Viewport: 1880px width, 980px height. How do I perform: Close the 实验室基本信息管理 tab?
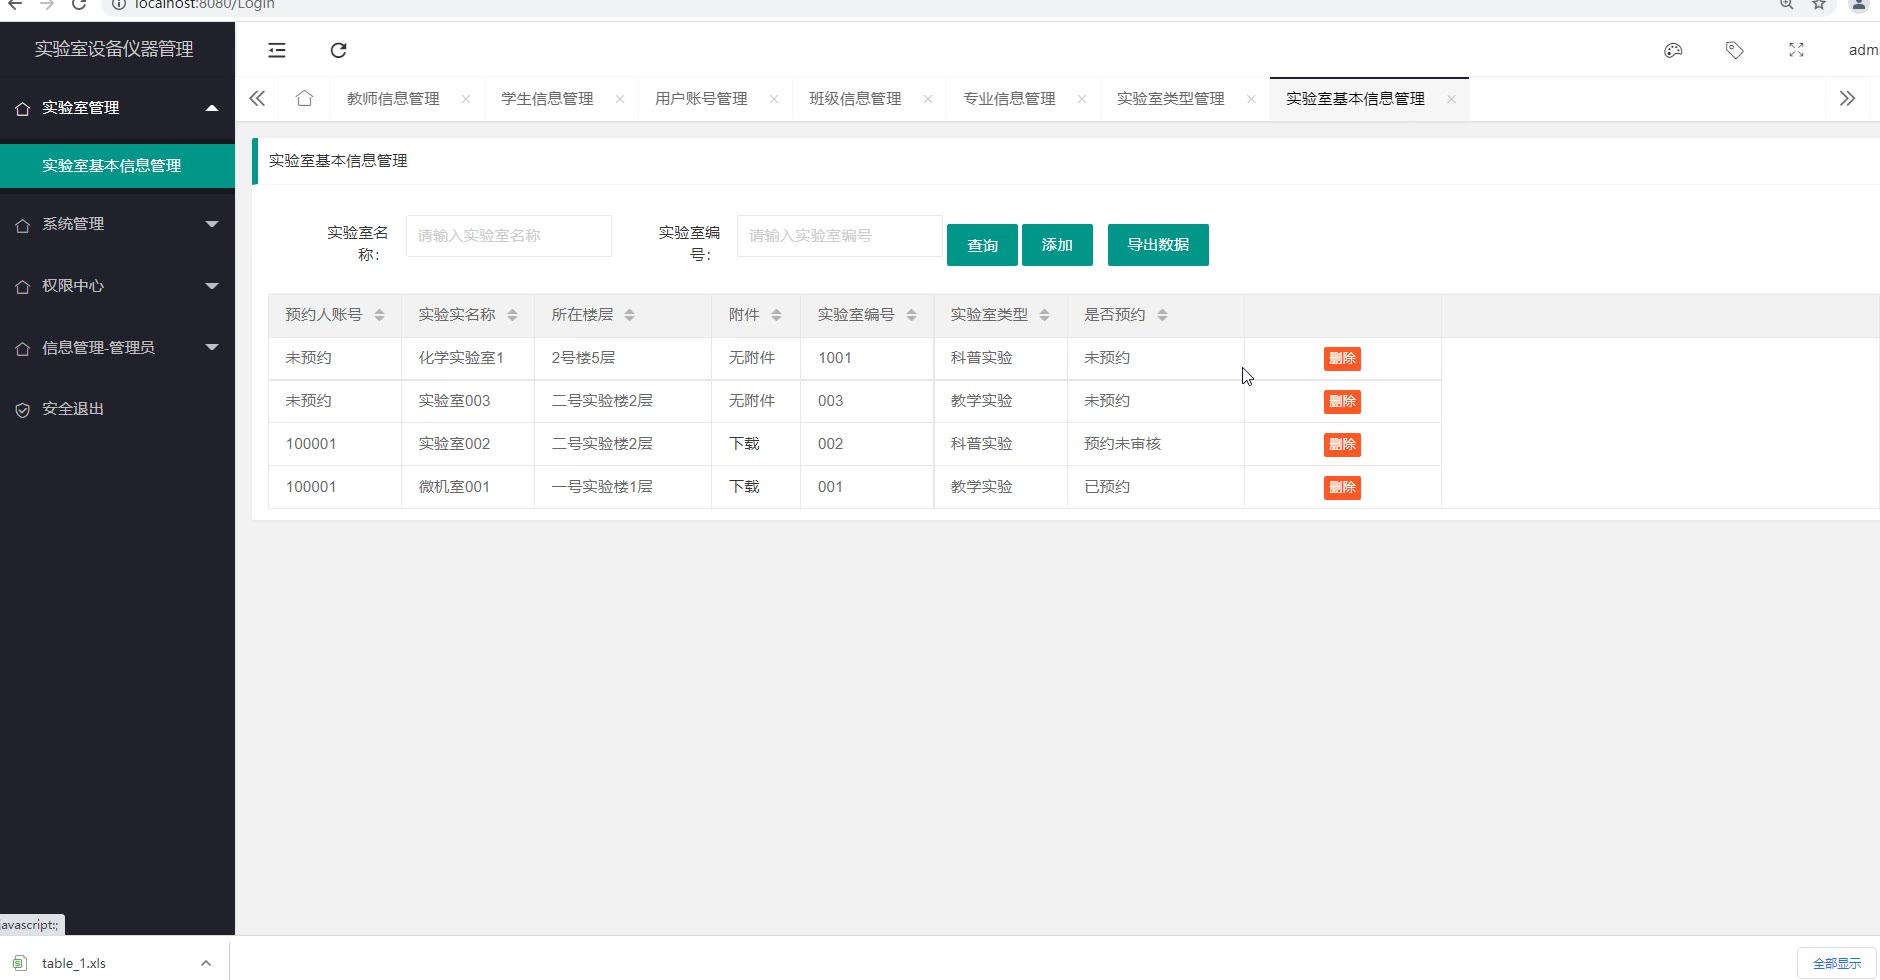pyautogui.click(x=1451, y=99)
